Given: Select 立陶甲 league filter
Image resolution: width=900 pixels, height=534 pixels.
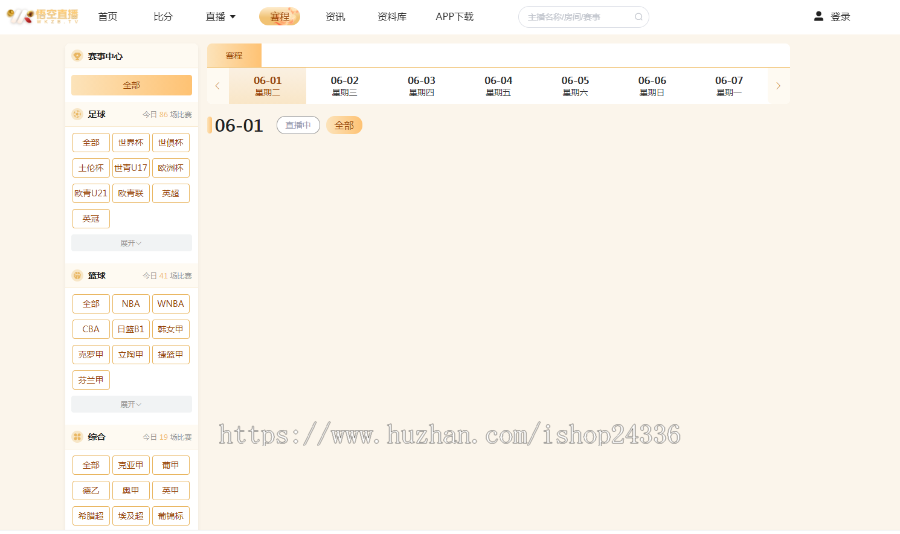Looking at the screenshot, I should pos(131,354).
